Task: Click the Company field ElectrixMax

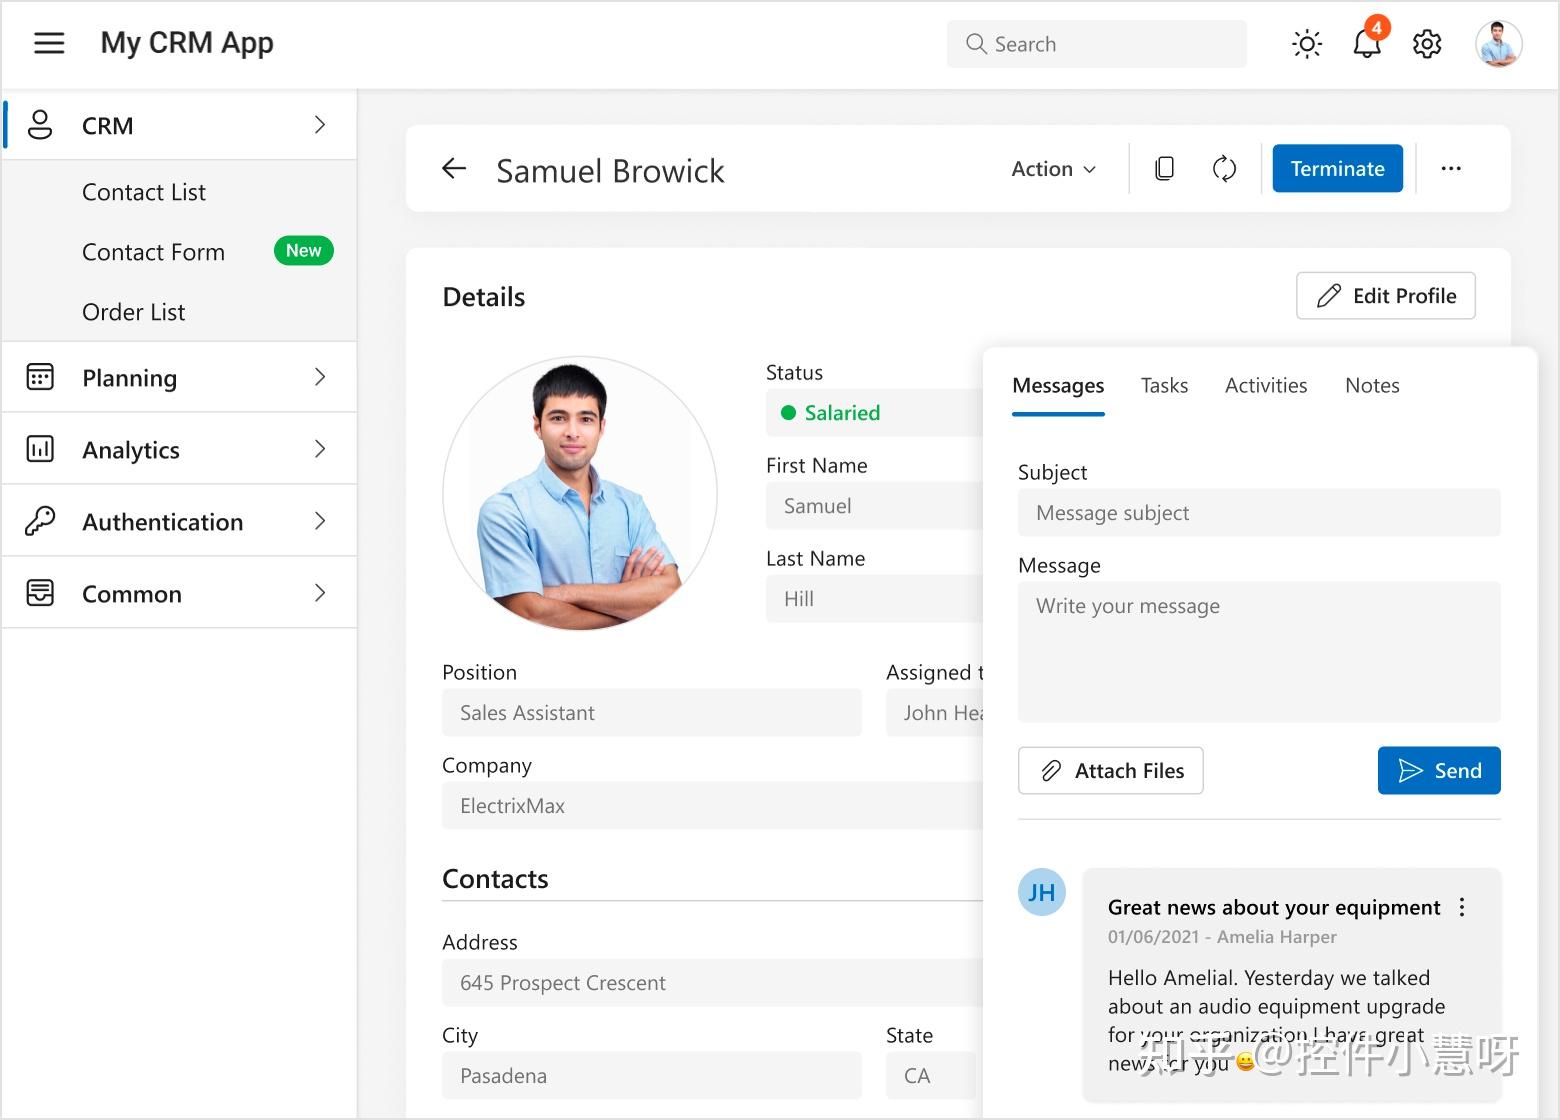Action: coord(713,806)
